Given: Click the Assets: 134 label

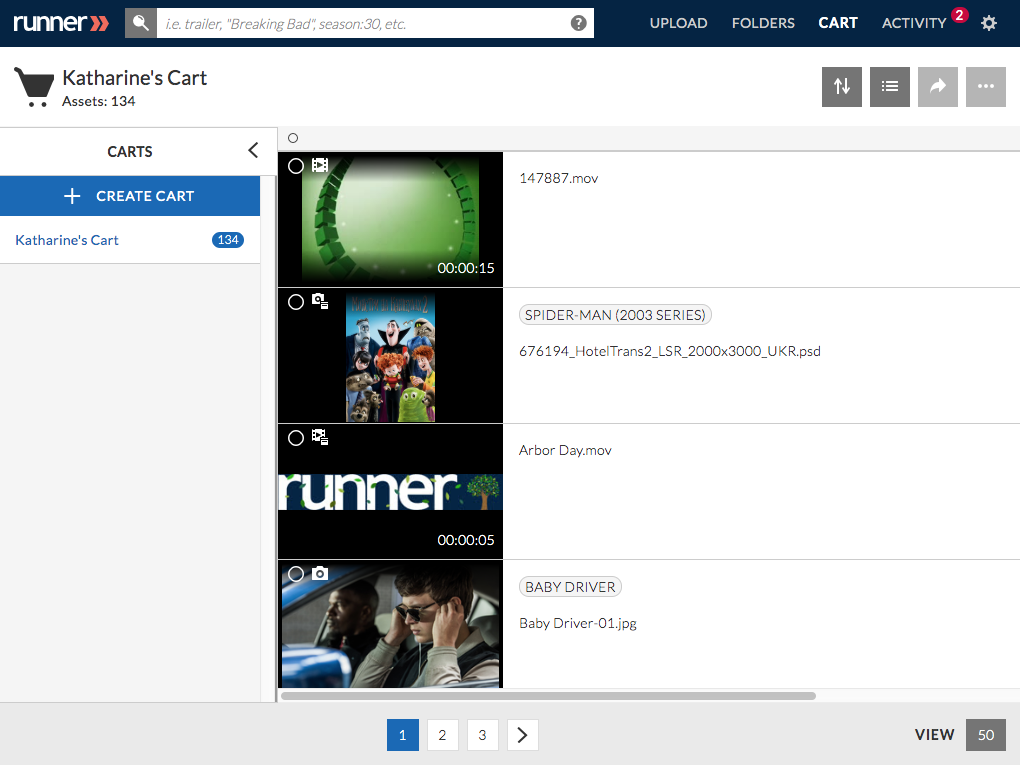Looking at the screenshot, I should [x=98, y=101].
